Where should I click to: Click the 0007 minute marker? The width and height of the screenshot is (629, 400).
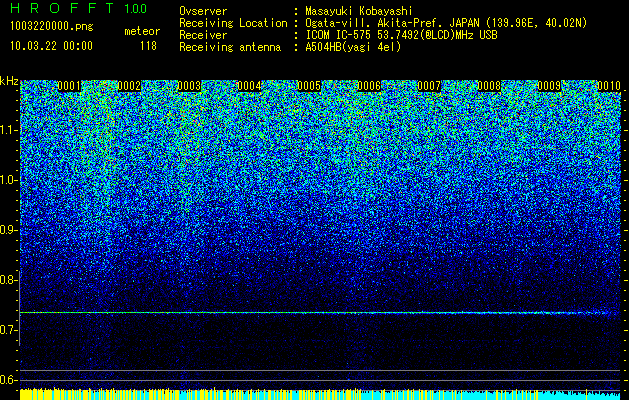click(429, 86)
